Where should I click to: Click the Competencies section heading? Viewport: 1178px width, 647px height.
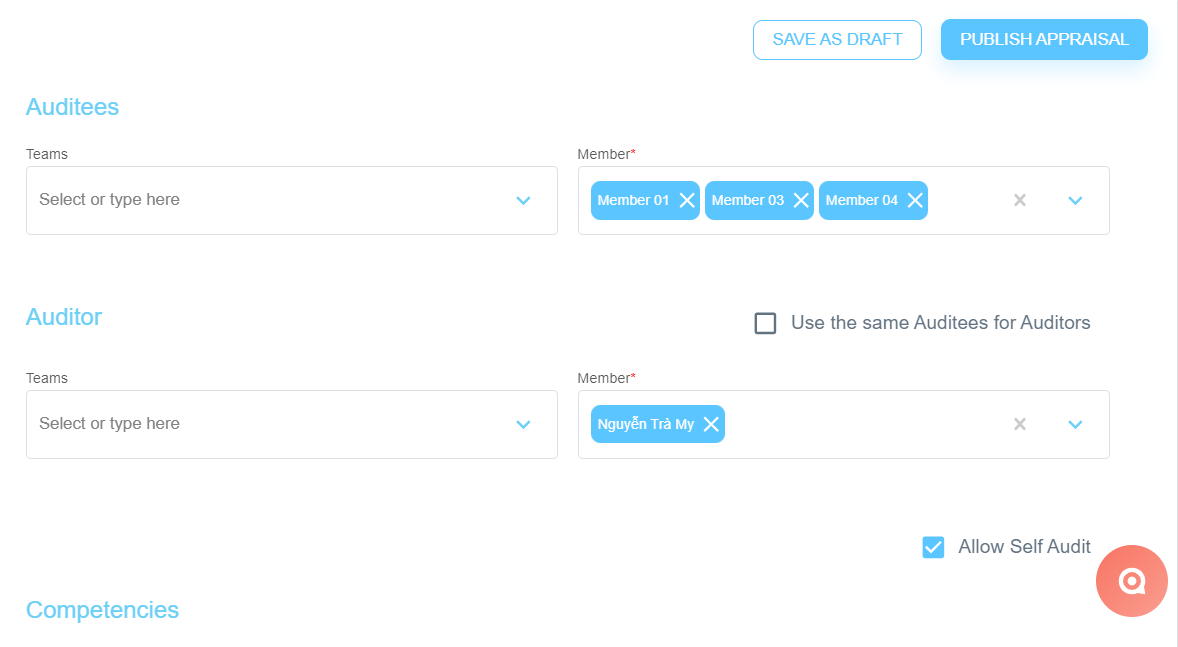(x=102, y=609)
